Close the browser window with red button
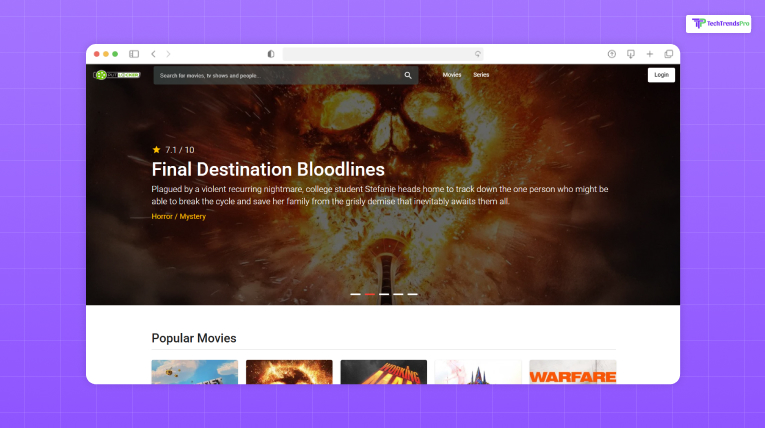 [97, 54]
